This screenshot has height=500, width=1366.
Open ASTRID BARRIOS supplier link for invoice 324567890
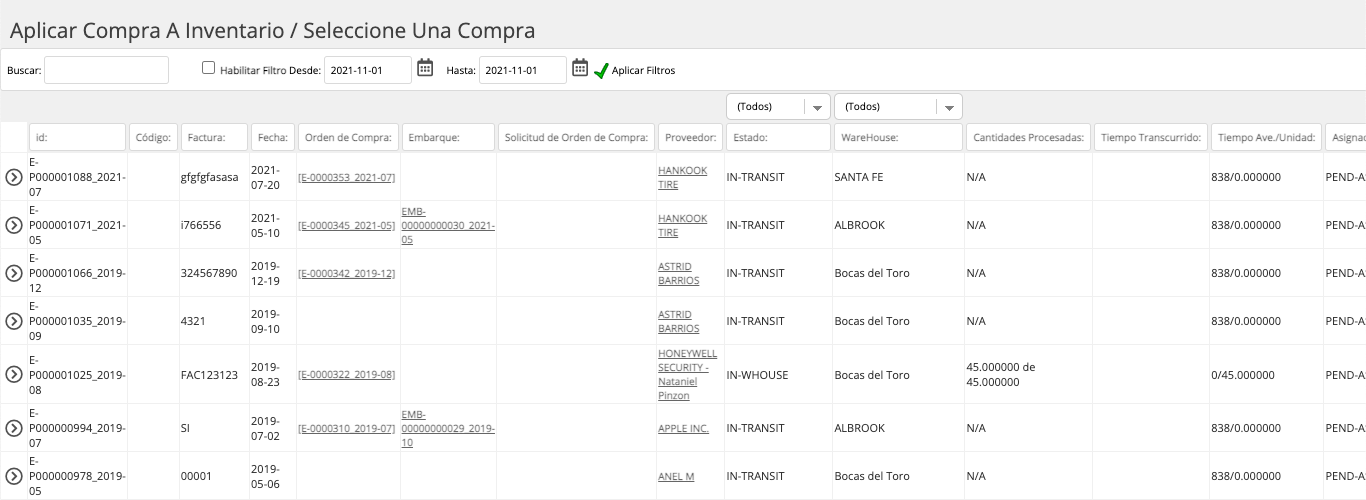679,273
